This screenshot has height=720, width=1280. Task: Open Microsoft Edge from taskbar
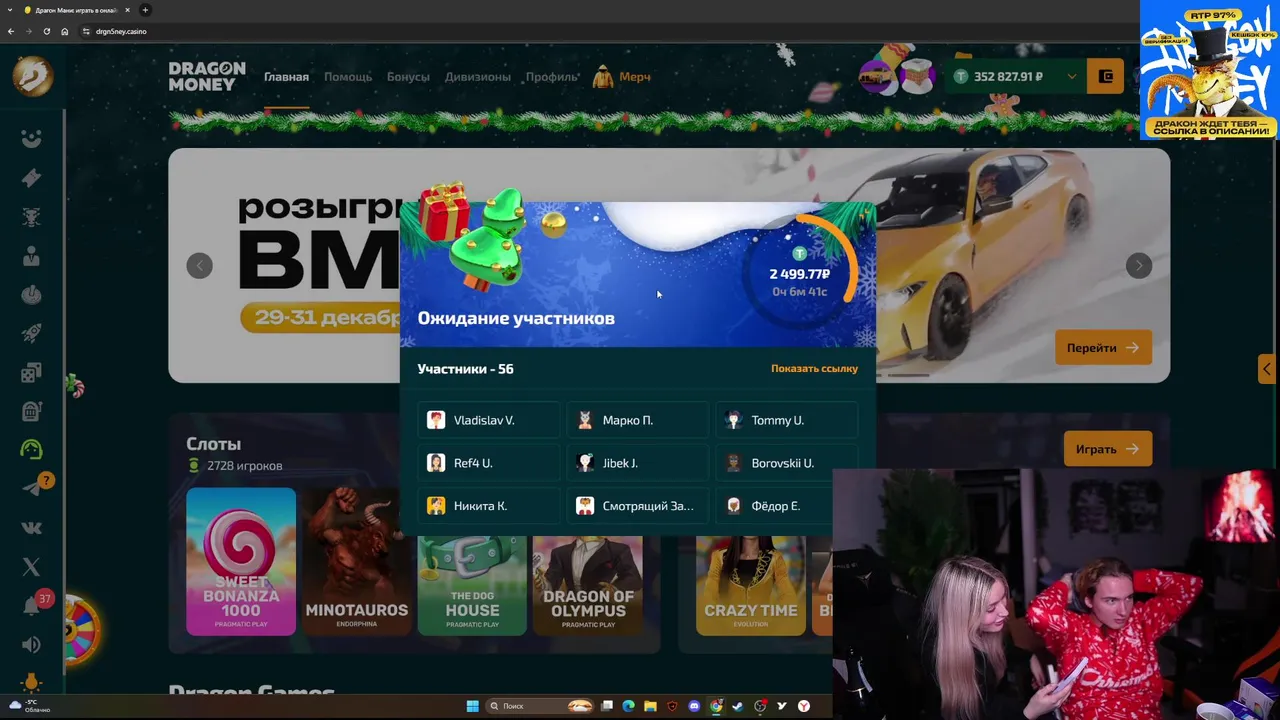coord(628,706)
